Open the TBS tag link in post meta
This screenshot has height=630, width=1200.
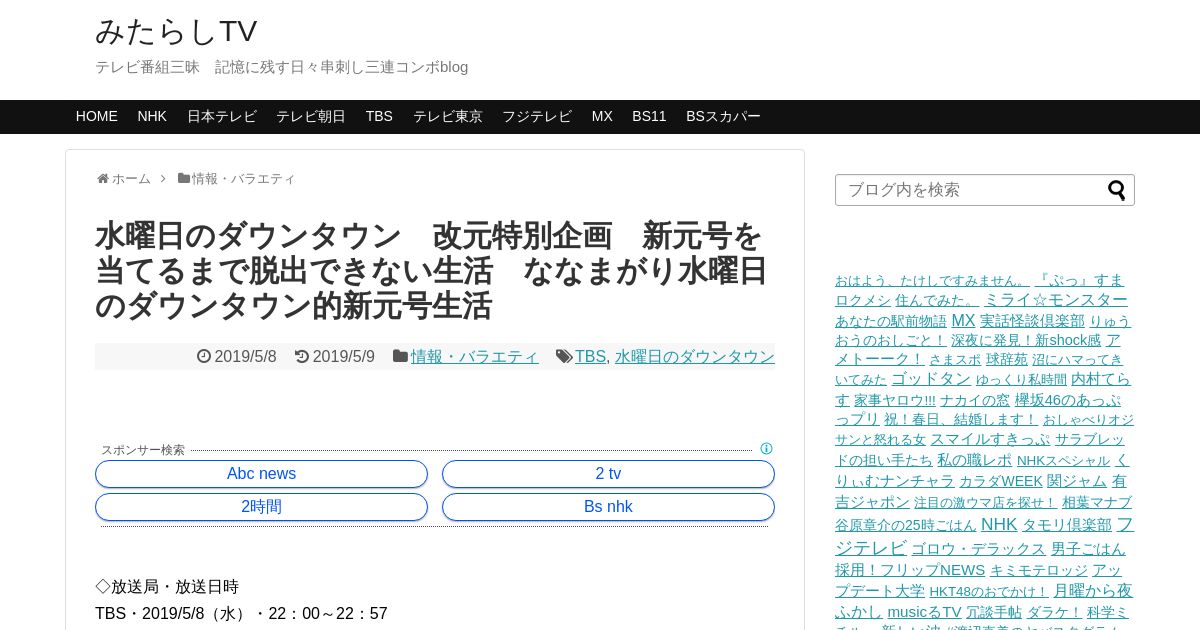pos(590,356)
